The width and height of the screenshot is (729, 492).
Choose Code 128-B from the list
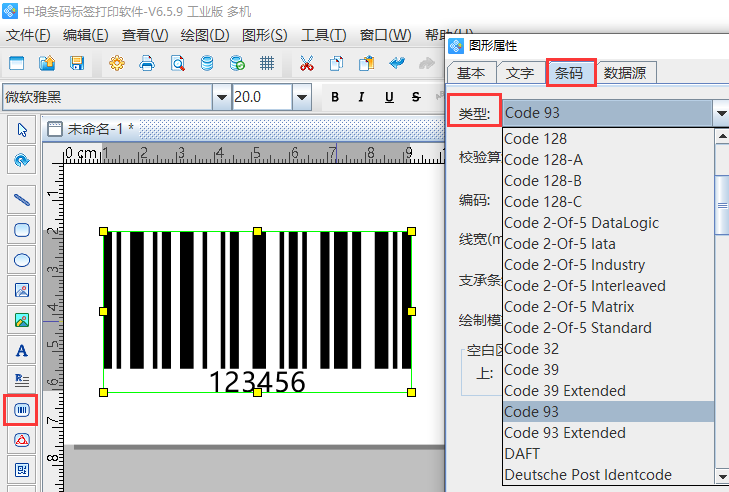tap(608, 181)
